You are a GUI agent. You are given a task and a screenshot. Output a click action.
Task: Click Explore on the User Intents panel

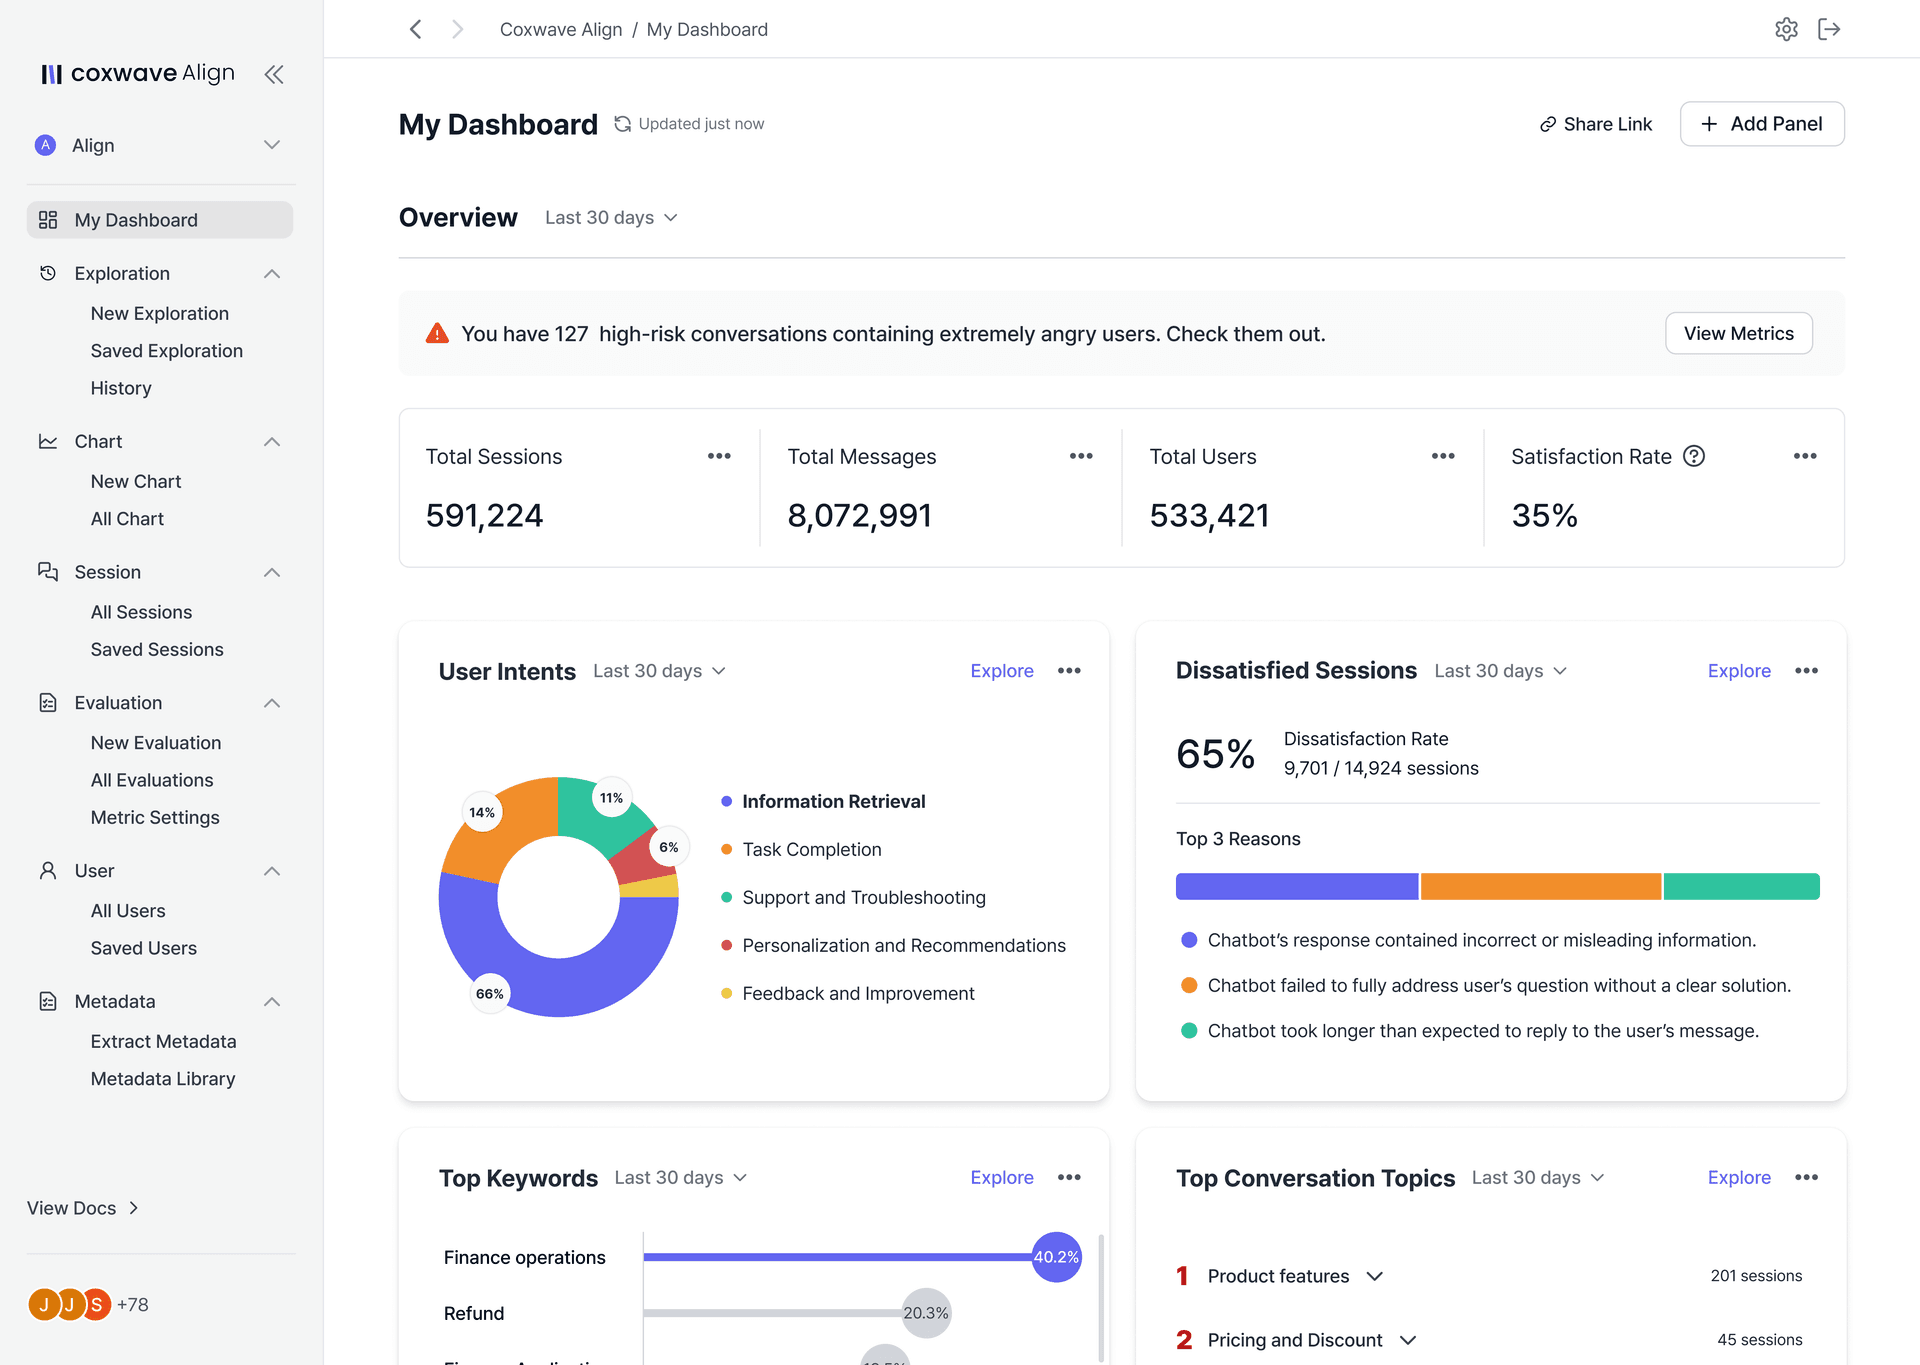[1001, 671]
